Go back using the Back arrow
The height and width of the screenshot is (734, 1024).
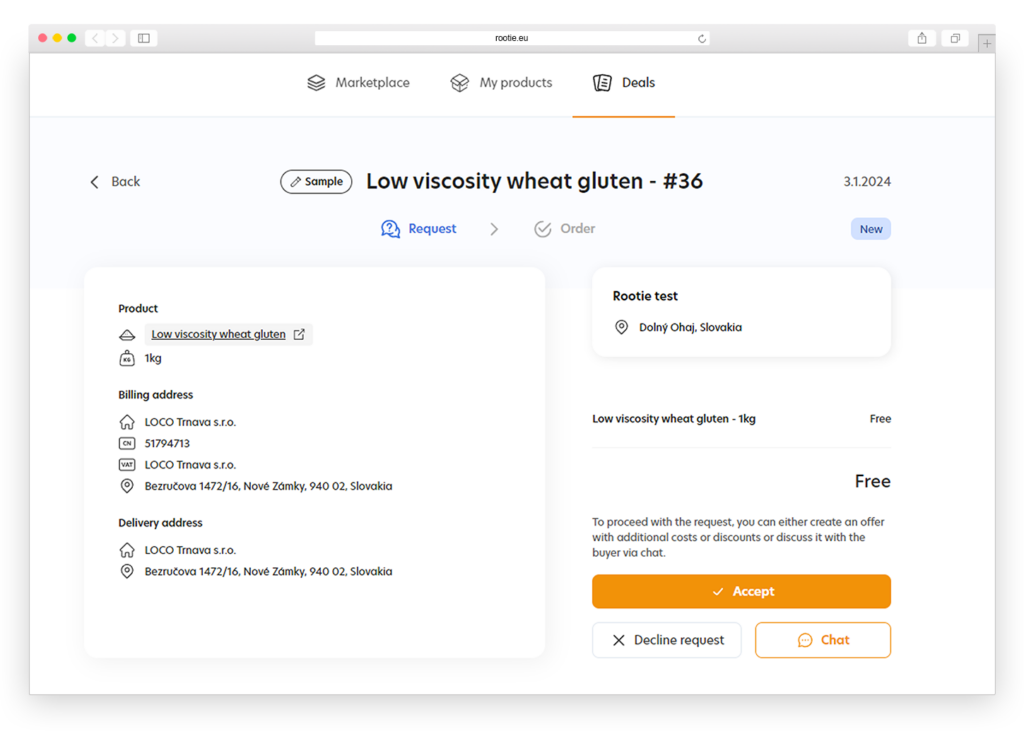point(115,182)
